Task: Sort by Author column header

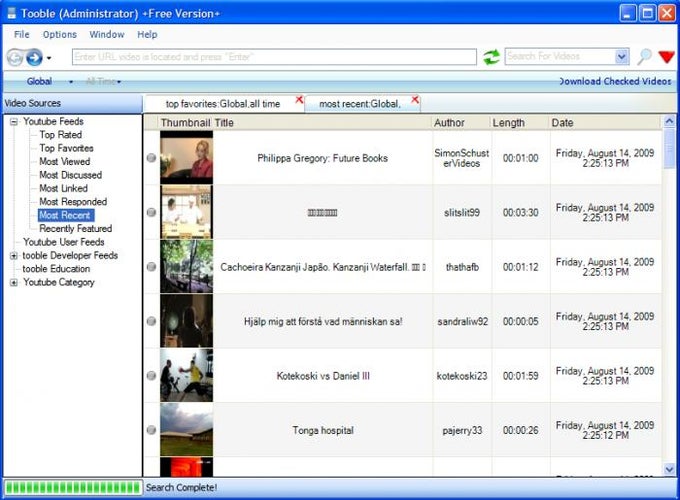Action: (x=461, y=123)
